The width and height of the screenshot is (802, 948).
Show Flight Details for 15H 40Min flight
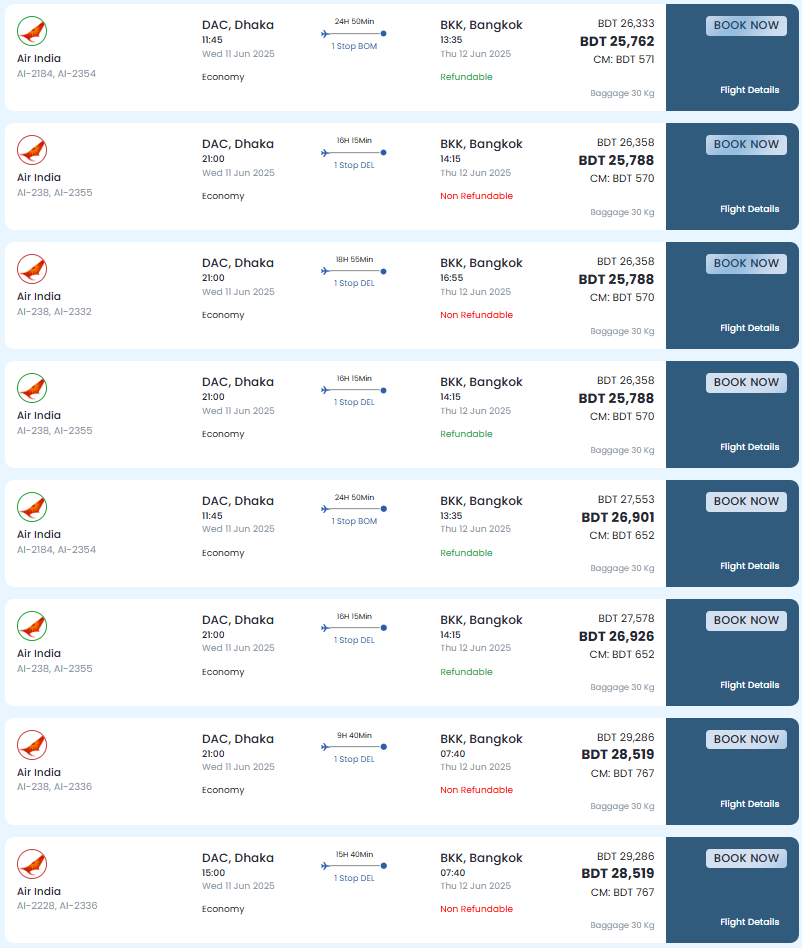click(749, 922)
